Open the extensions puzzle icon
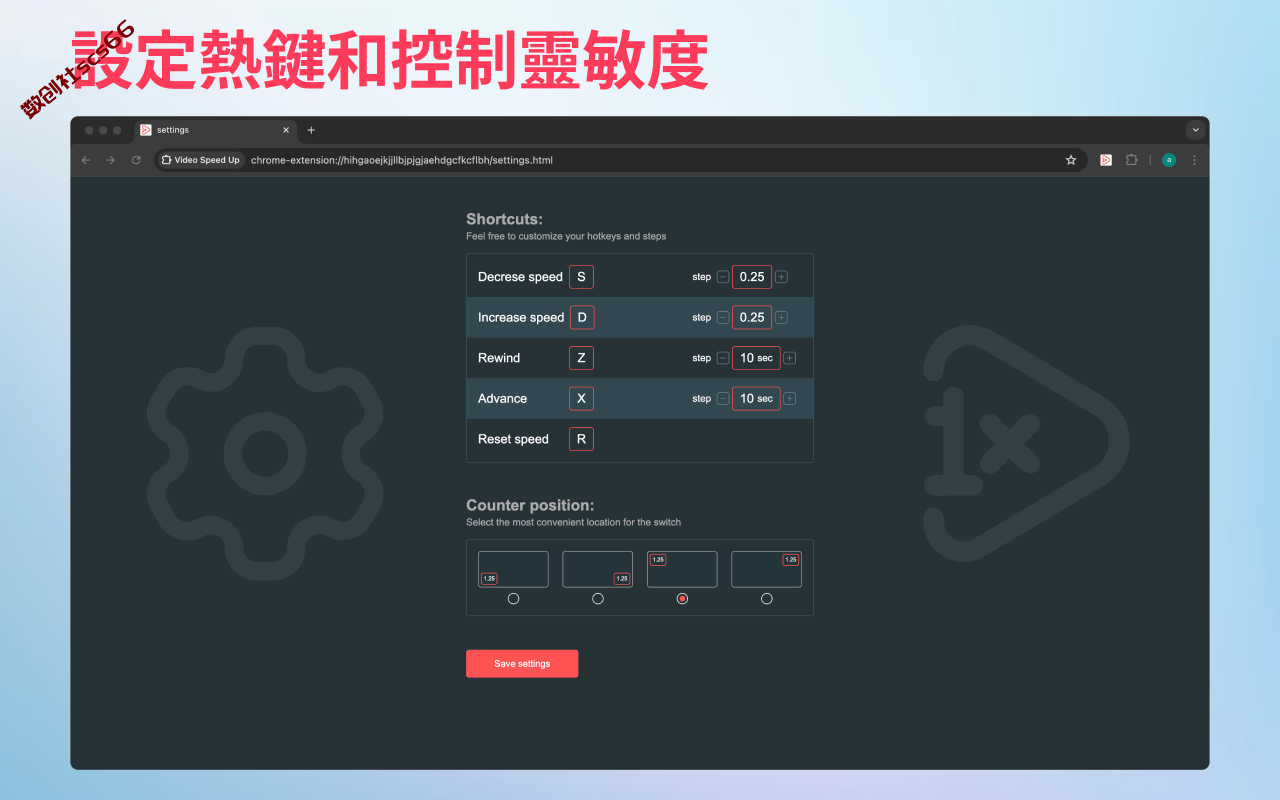 point(1132,160)
